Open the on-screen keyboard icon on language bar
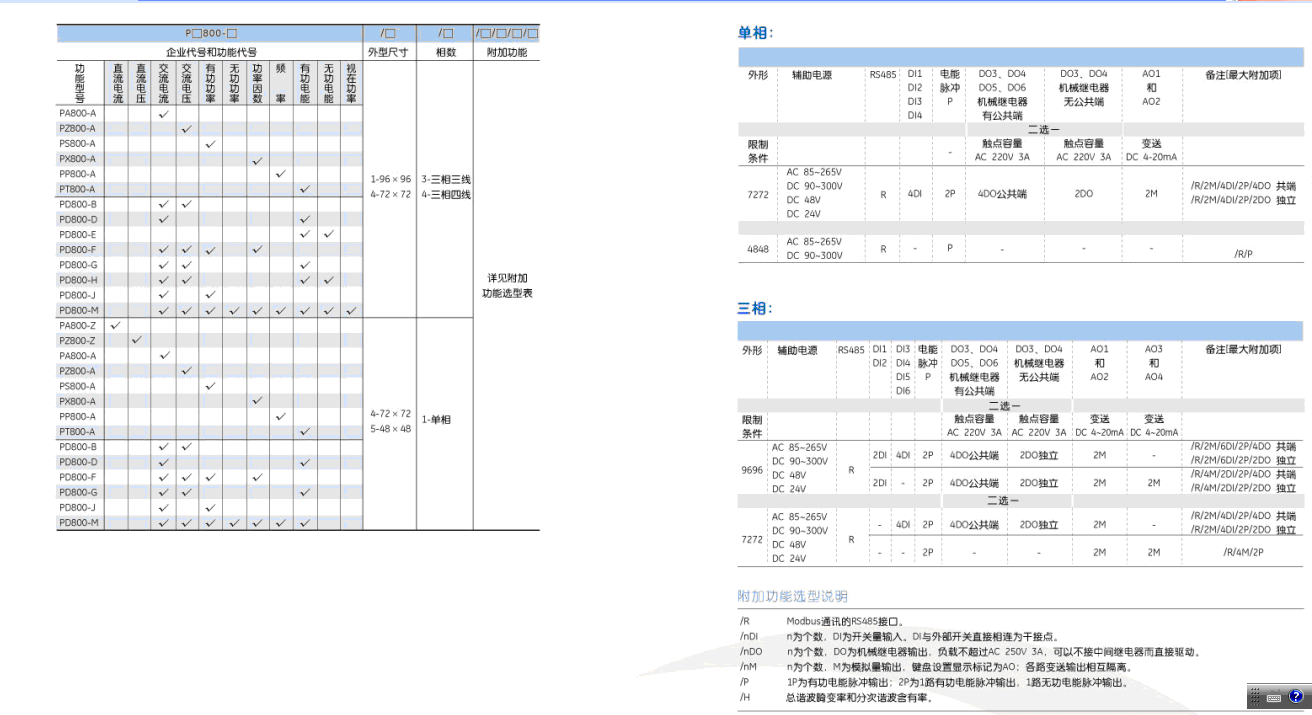 click(x=1274, y=697)
